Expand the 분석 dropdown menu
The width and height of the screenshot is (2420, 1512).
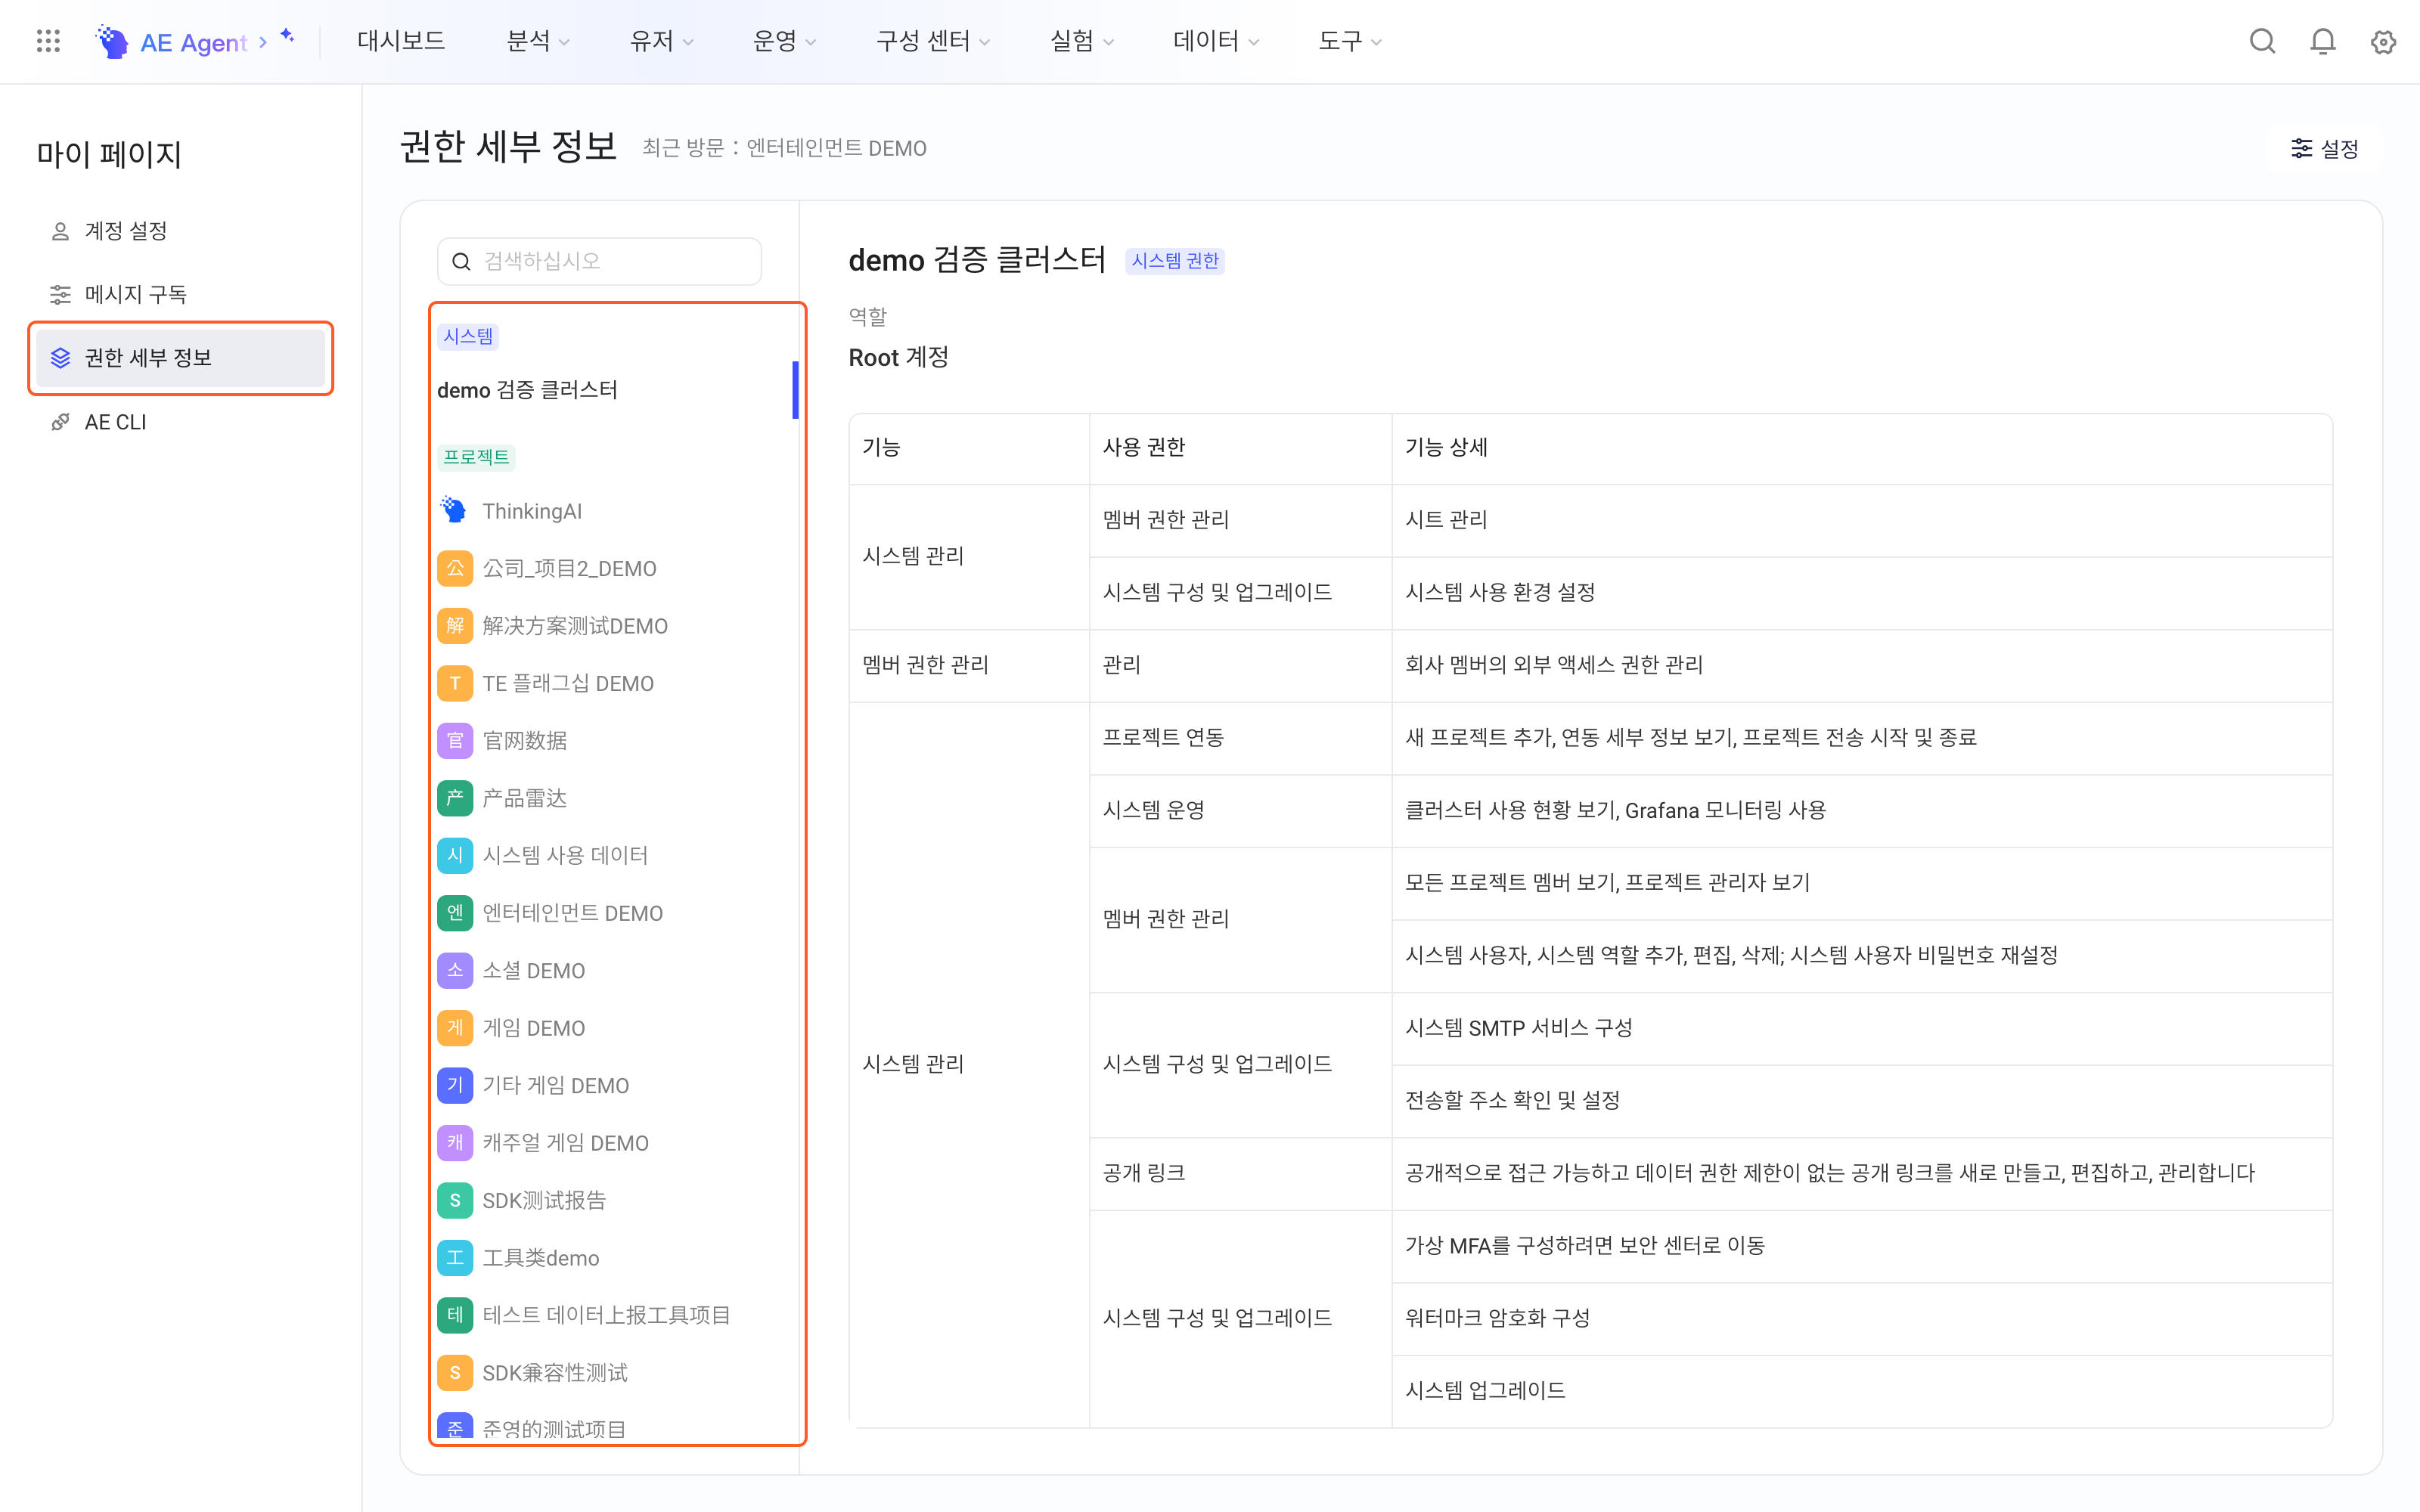[x=538, y=41]
